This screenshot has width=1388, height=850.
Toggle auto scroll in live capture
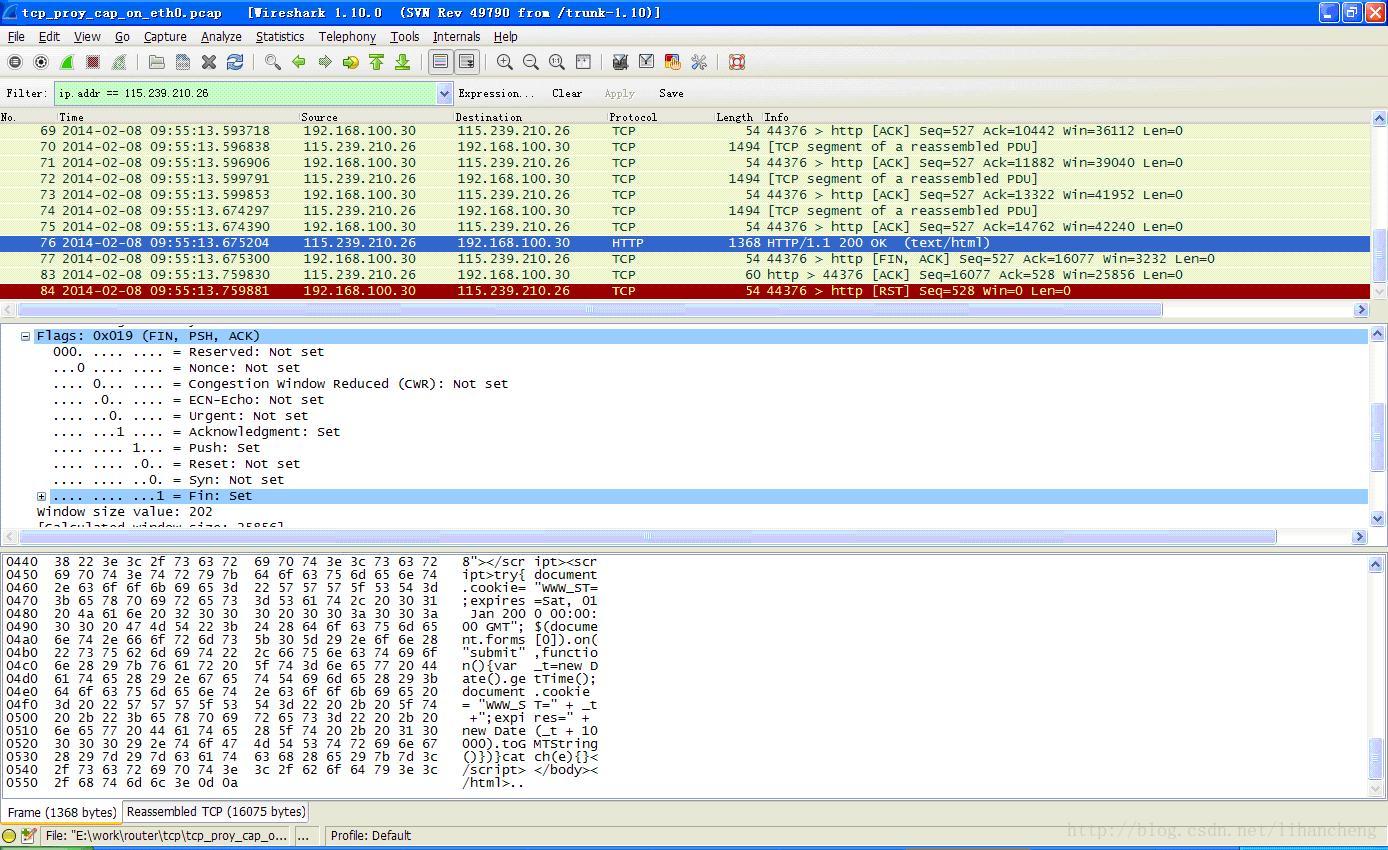pyautogui.click(x=466, y=62)
